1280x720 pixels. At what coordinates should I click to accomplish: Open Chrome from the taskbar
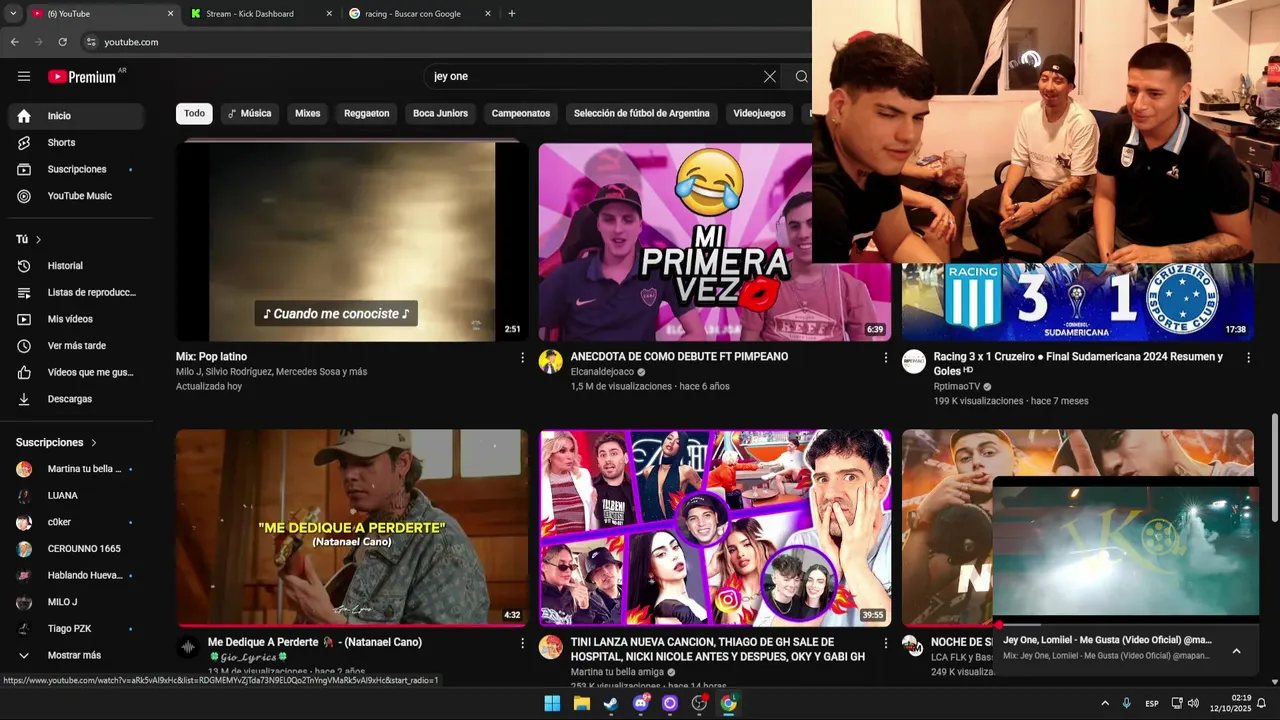[x=729, y=703]
